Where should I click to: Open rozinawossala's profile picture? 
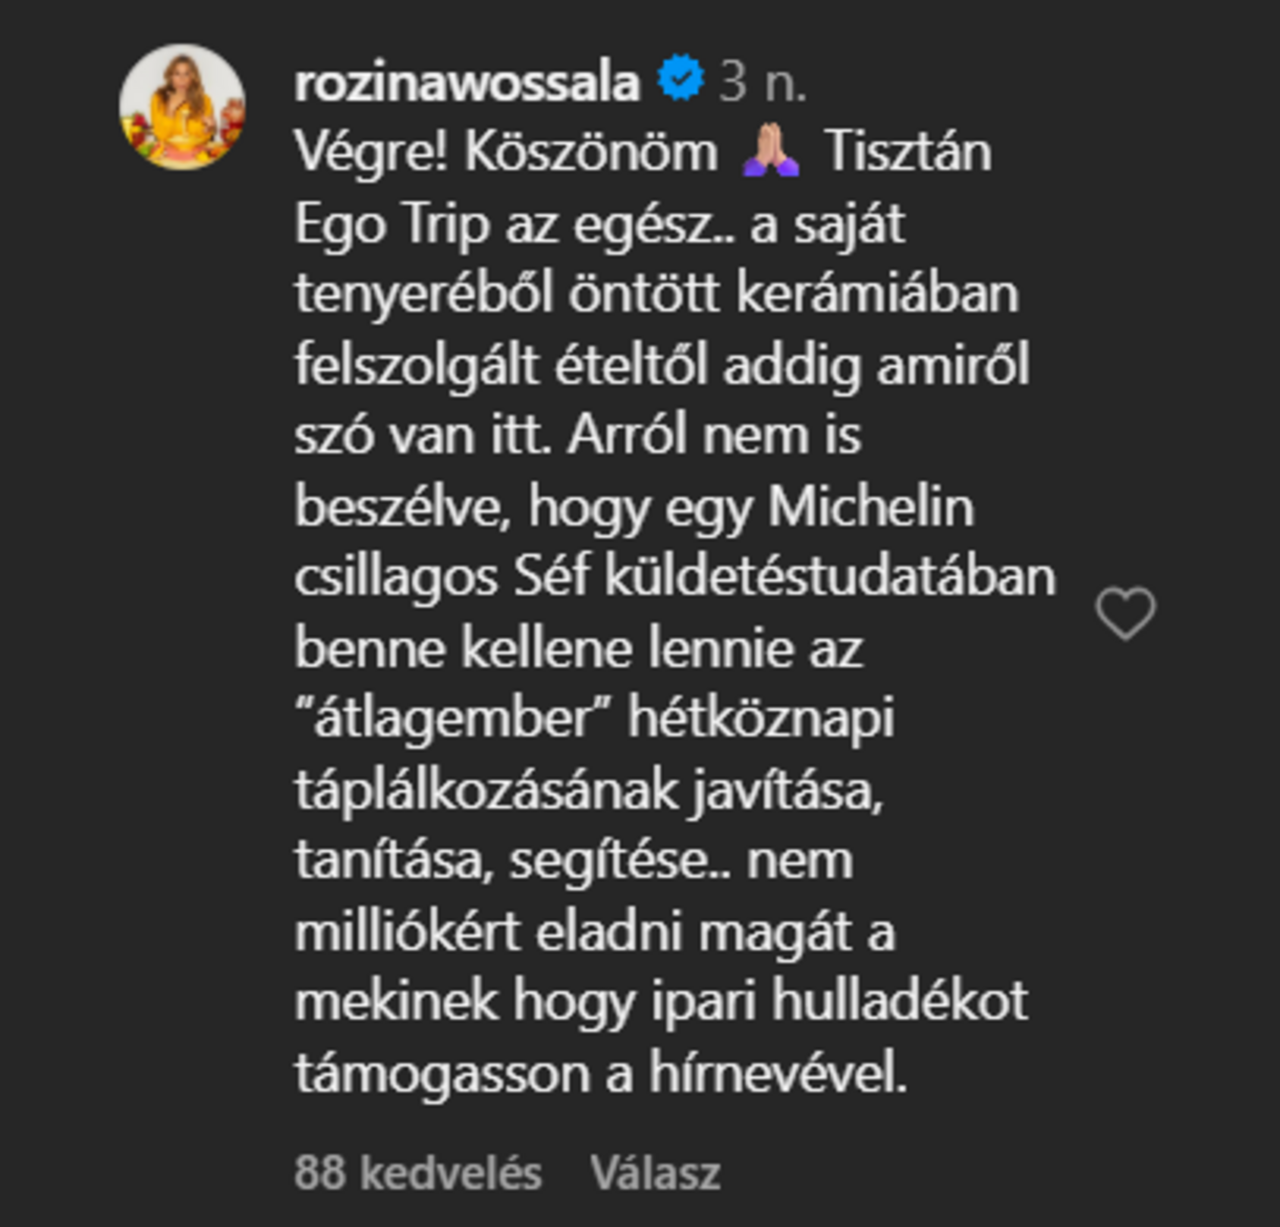(x=182, y=107)
